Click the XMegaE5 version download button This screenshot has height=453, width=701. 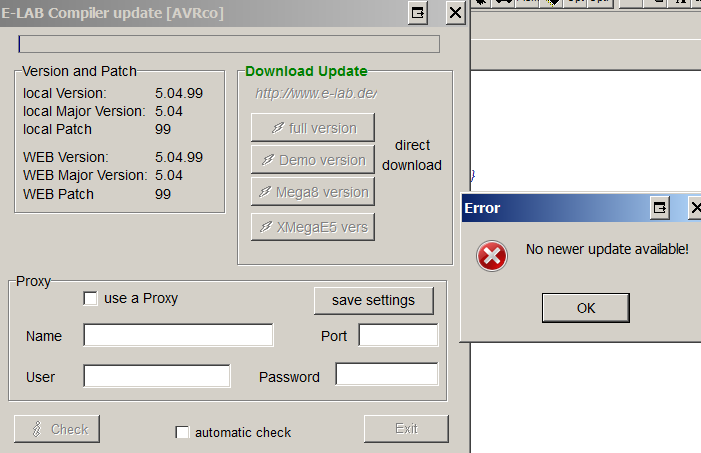point(312,227)
